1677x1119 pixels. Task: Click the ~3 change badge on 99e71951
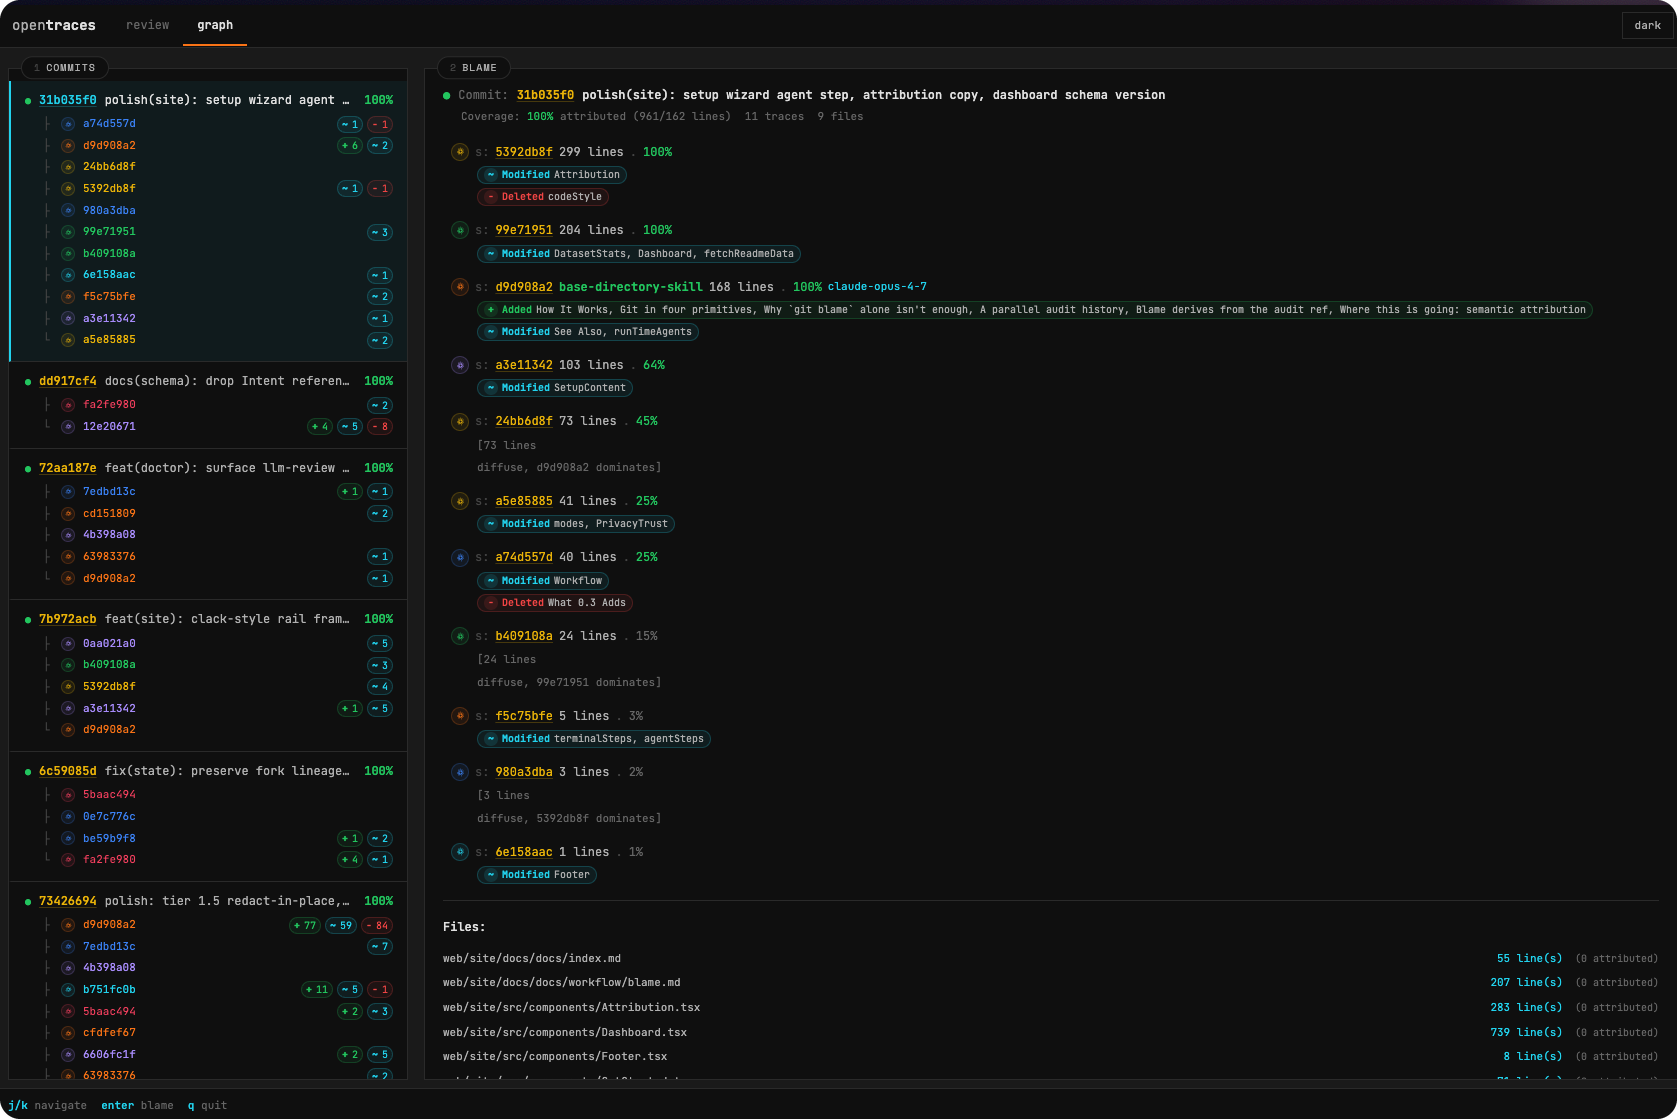coord(380,231)
